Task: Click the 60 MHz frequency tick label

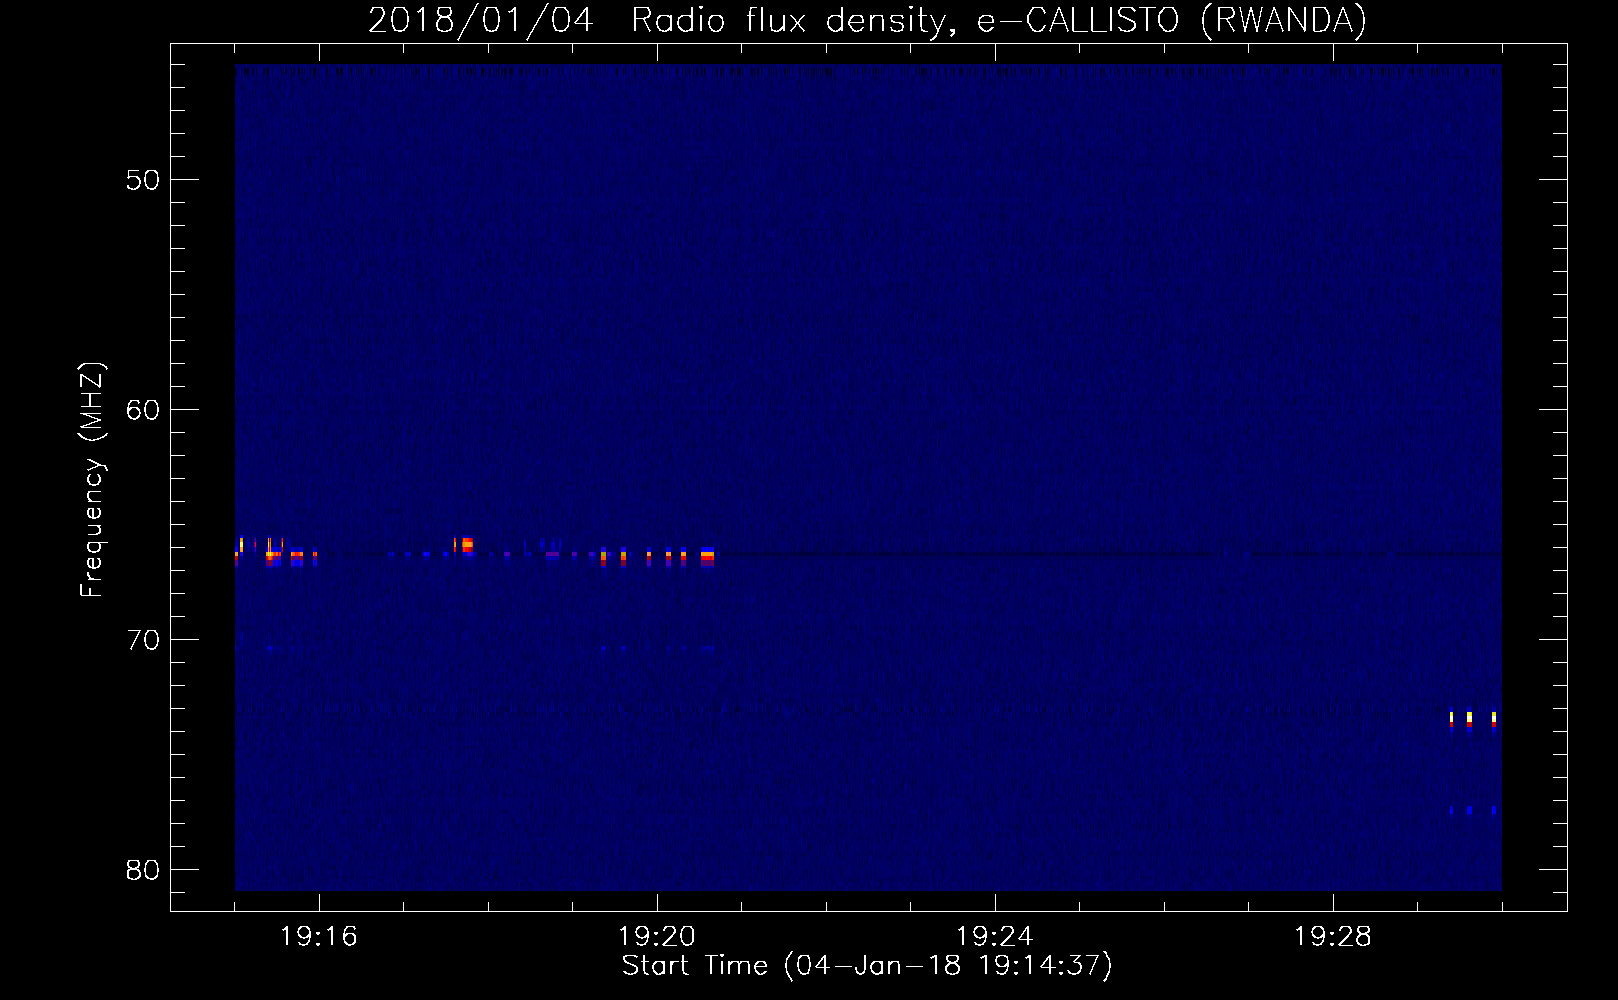Action: (x=143, y=410)
